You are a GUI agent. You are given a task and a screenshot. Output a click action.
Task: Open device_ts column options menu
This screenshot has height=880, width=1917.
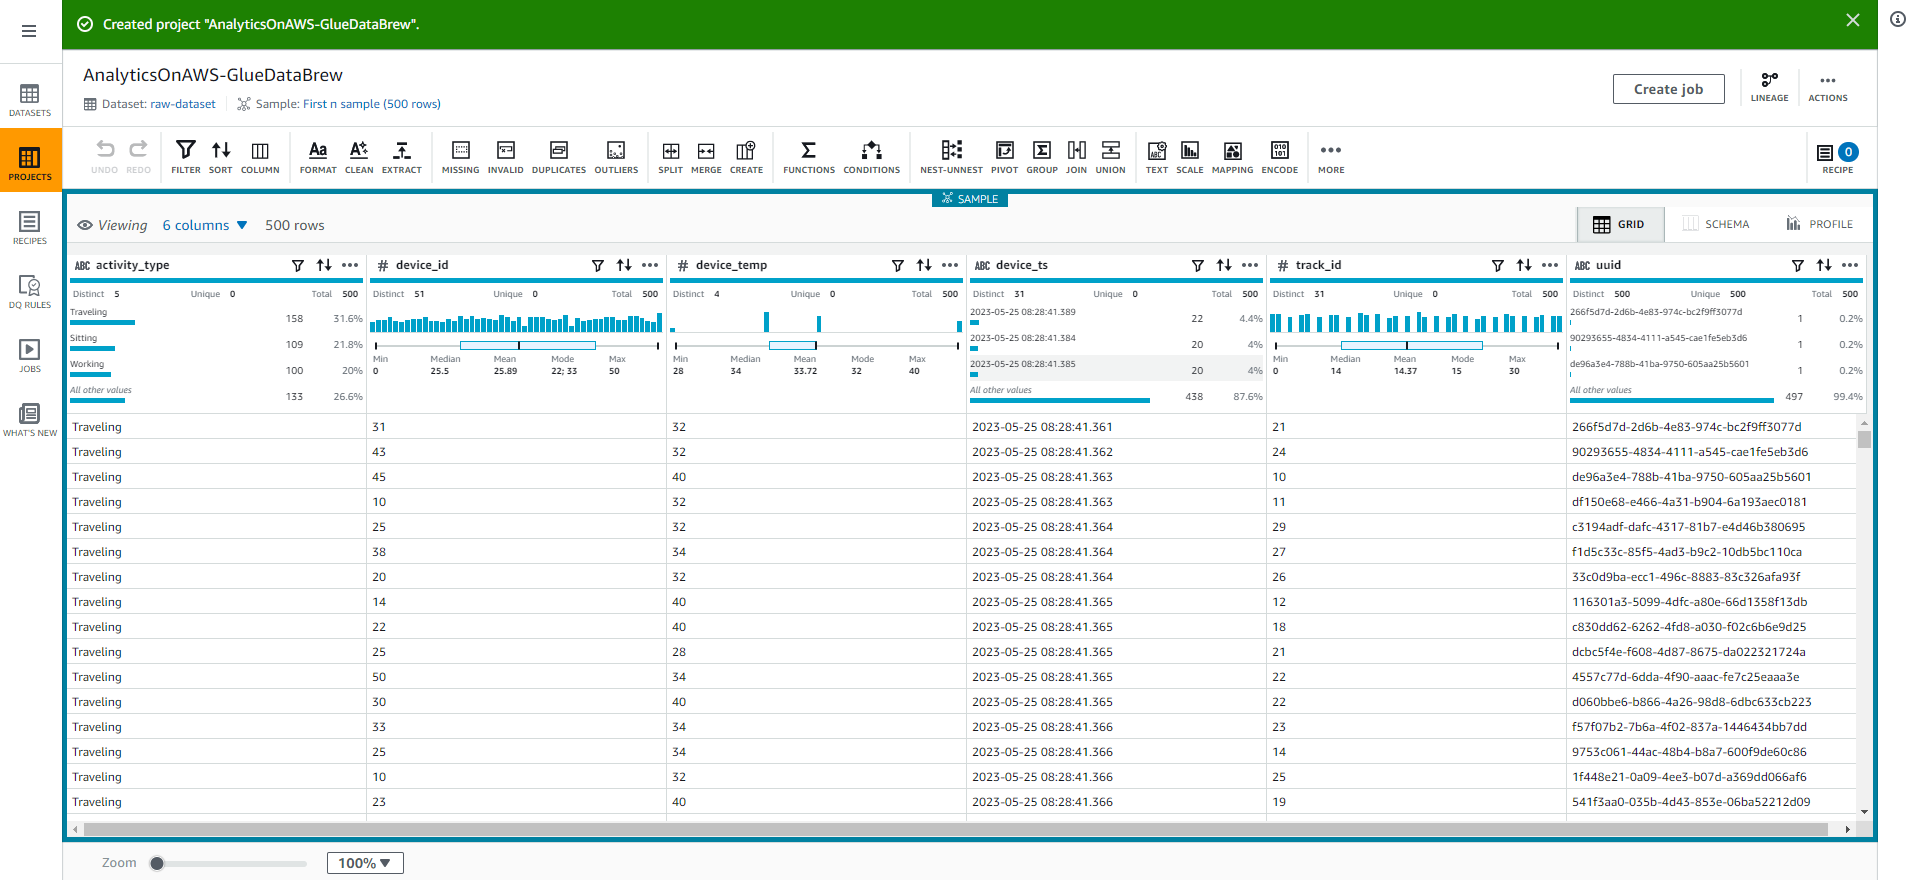pyautogui.click(x=1250, y=265)
